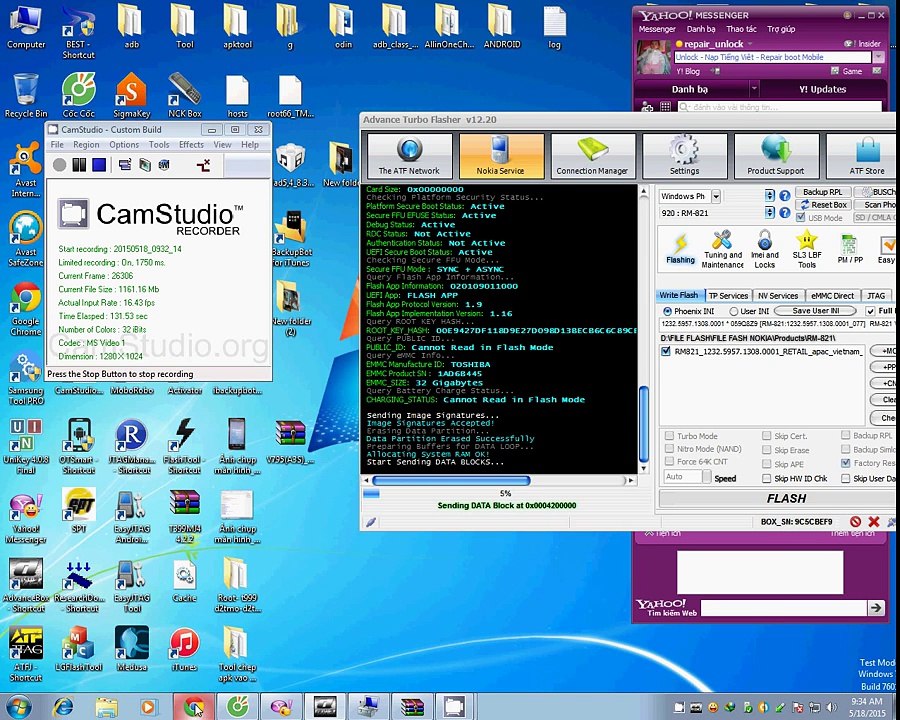The image size is (900, 720).
Task: Enable the Skip HW ID Chk checkbox
Action: [x=766, y=479]
